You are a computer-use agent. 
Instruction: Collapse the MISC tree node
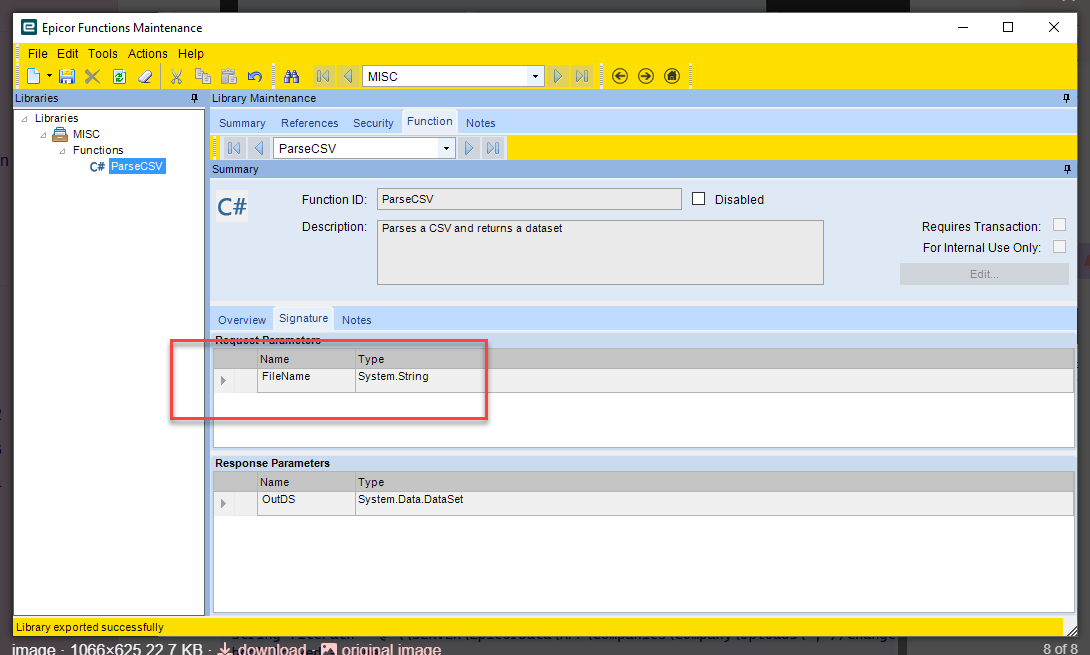(43, 135)
